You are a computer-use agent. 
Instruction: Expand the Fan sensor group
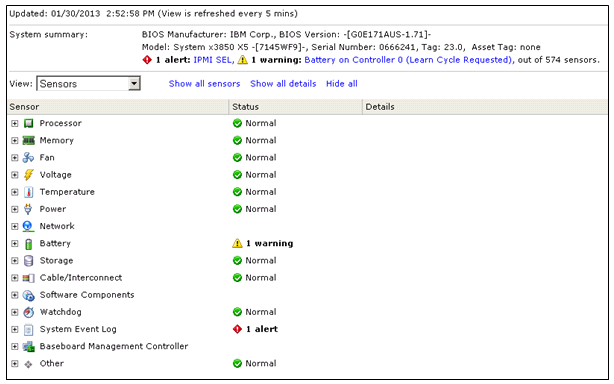click(14, 158)
